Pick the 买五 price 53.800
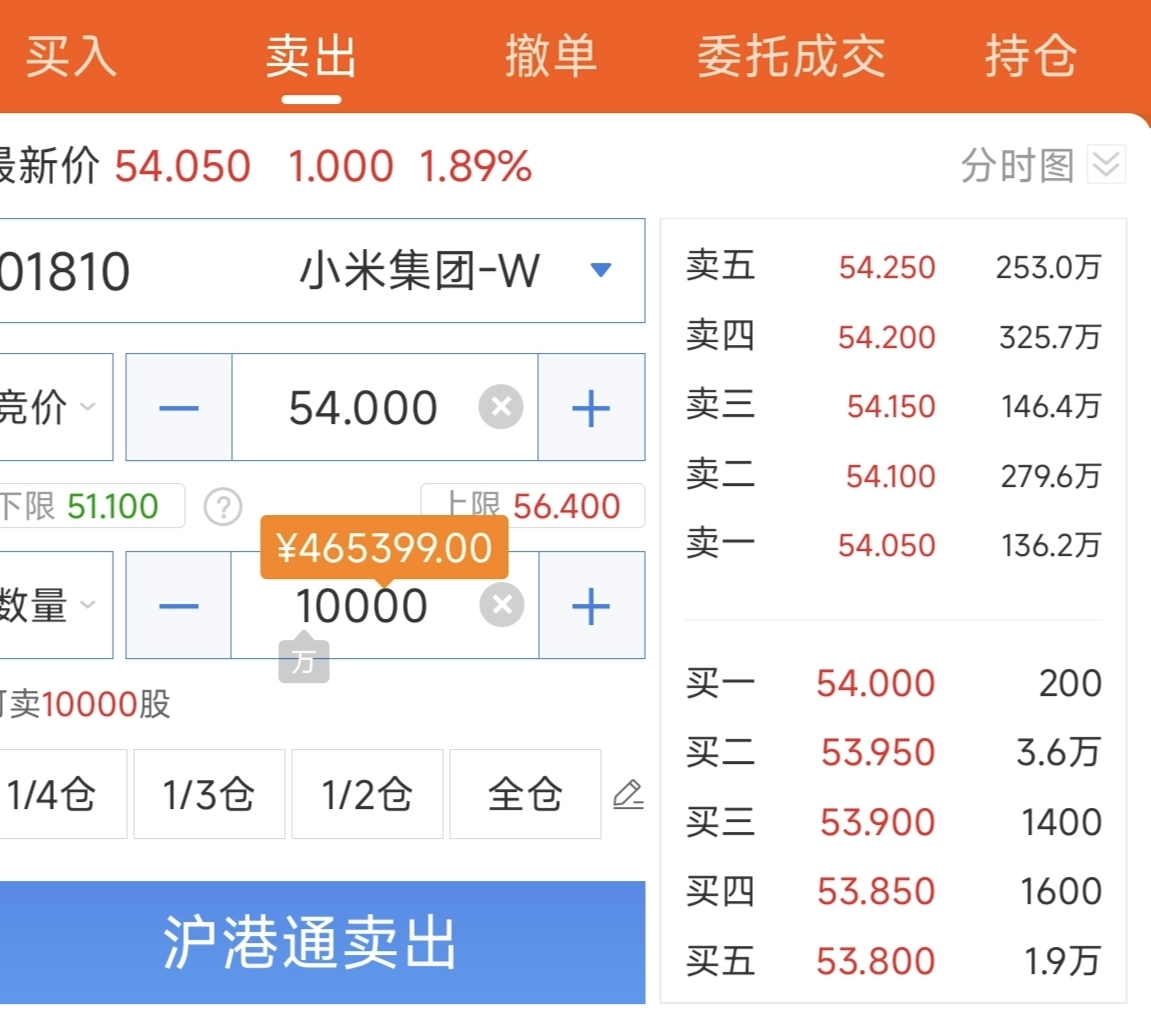The height and width of the screenshot is (1036, 1151). [x=876, y=960]
